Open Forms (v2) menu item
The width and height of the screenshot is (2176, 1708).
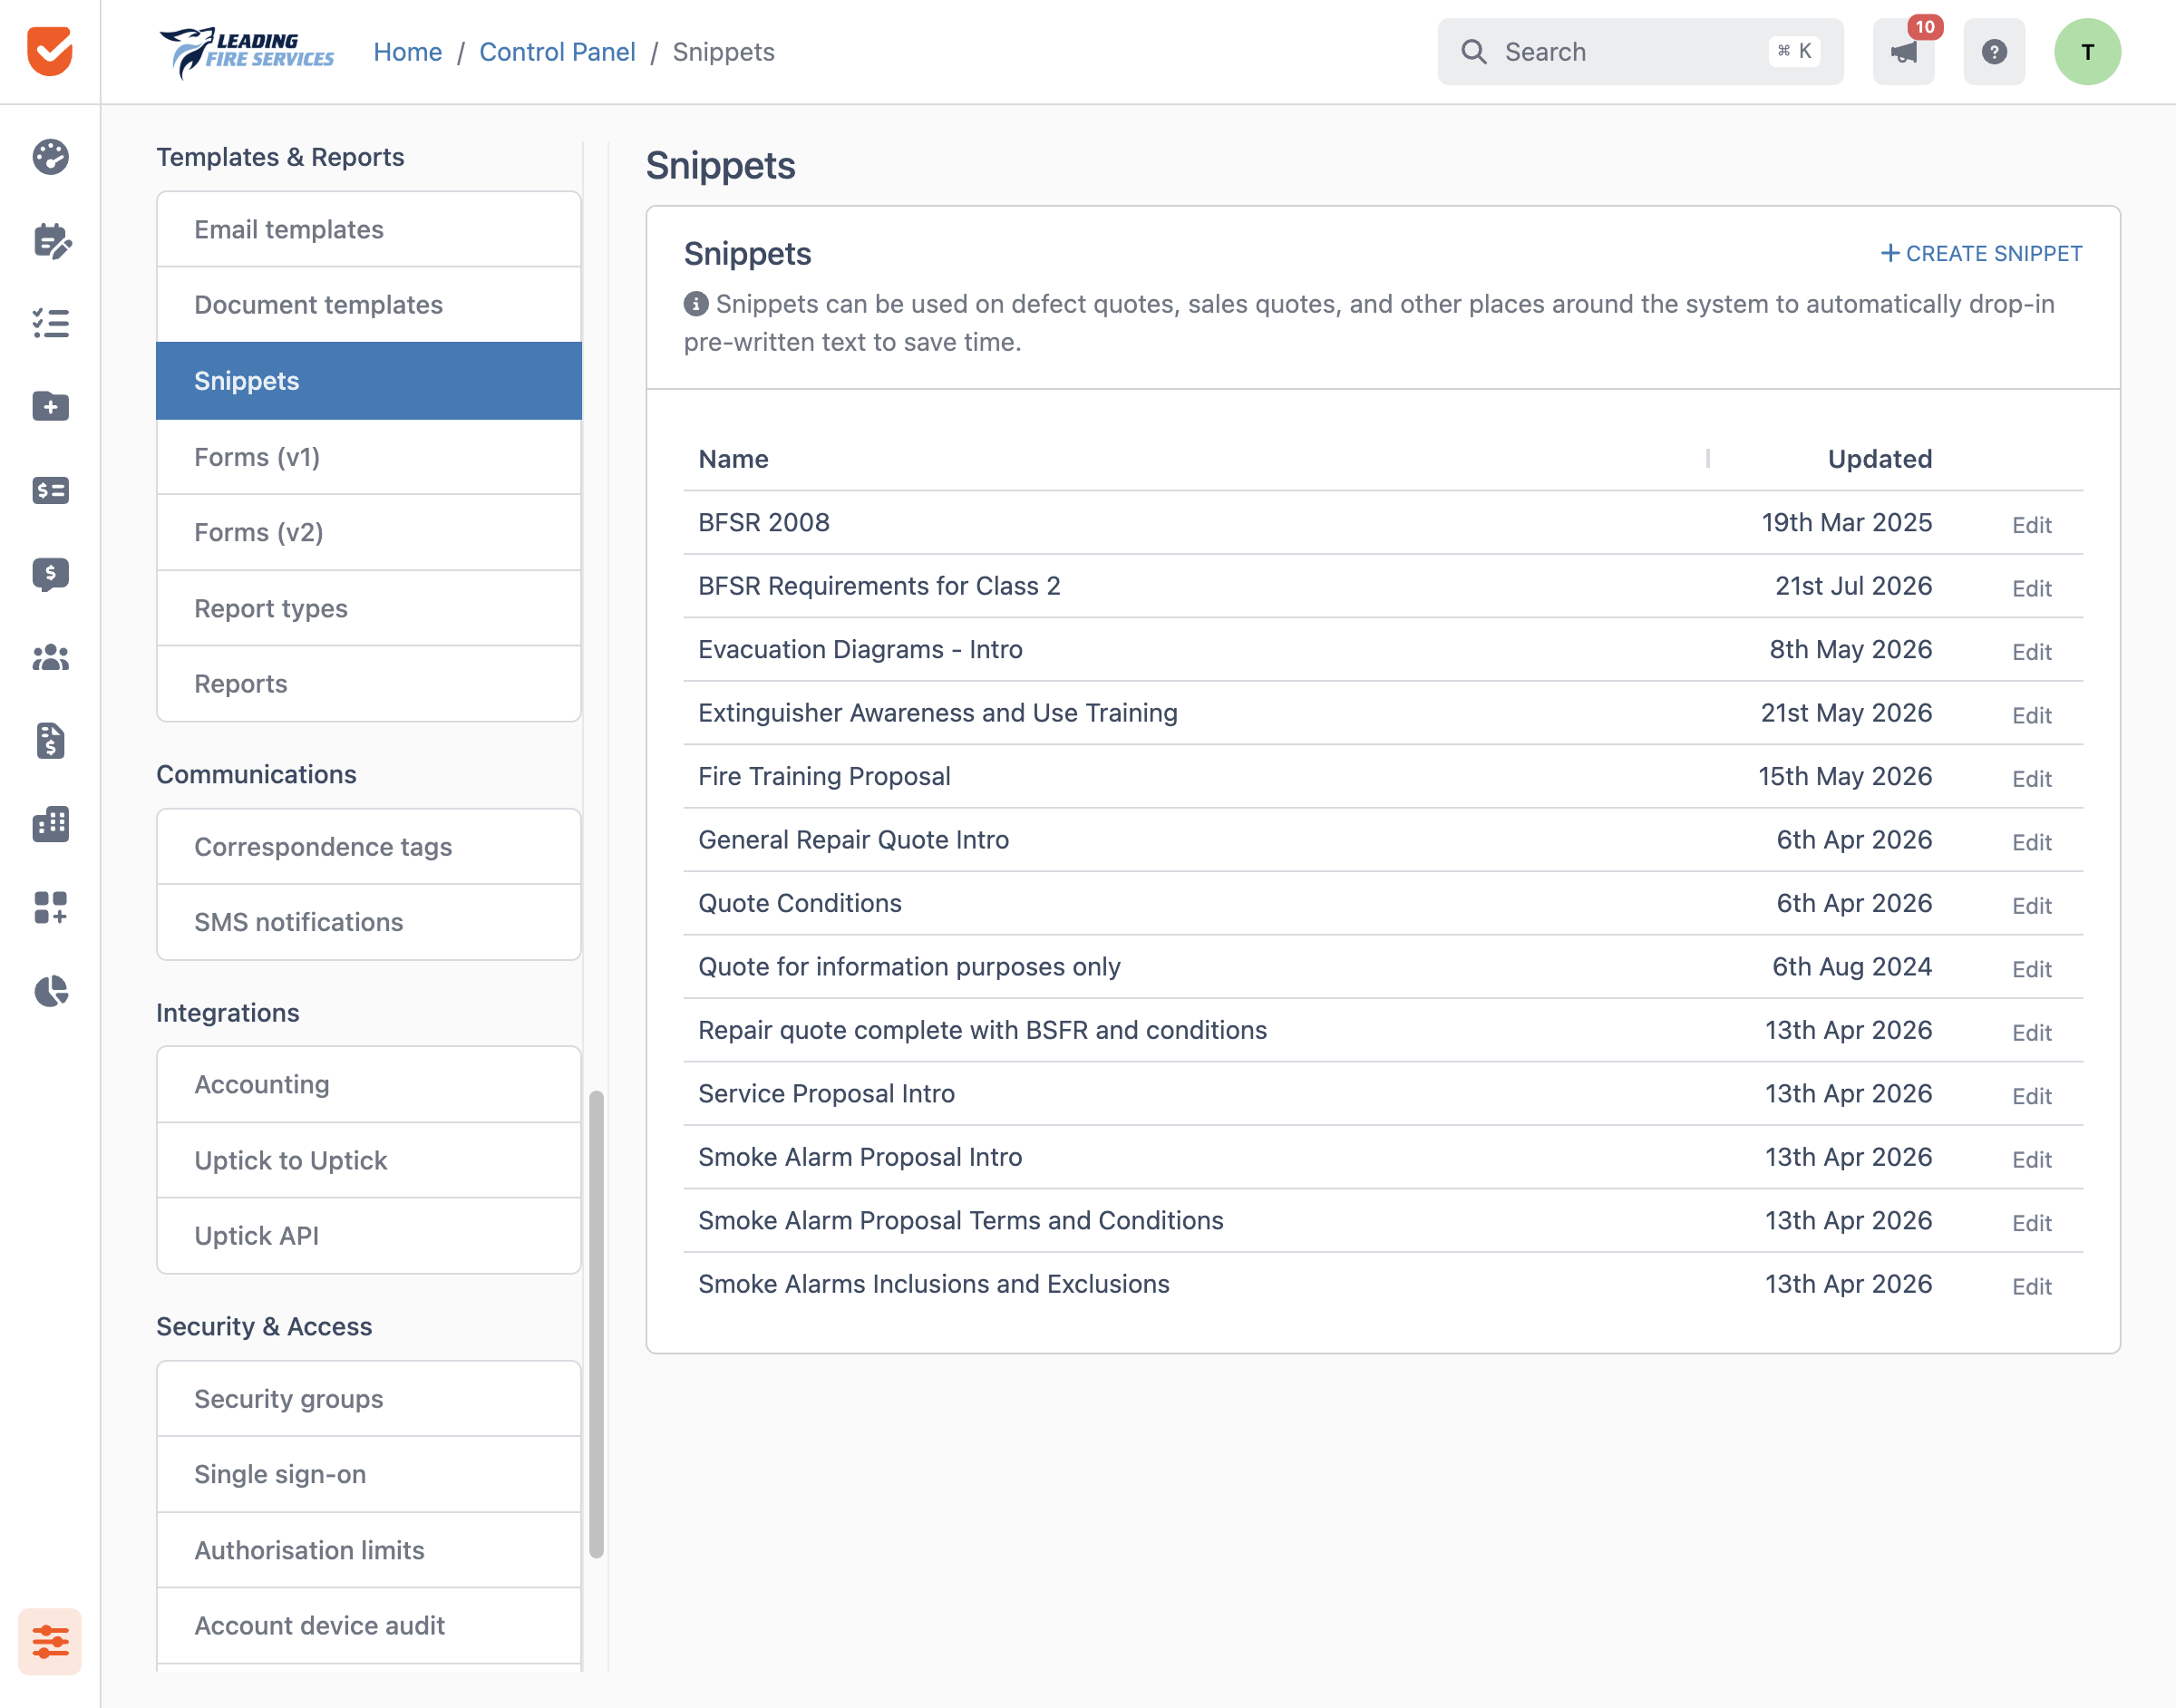click(369, 532)
